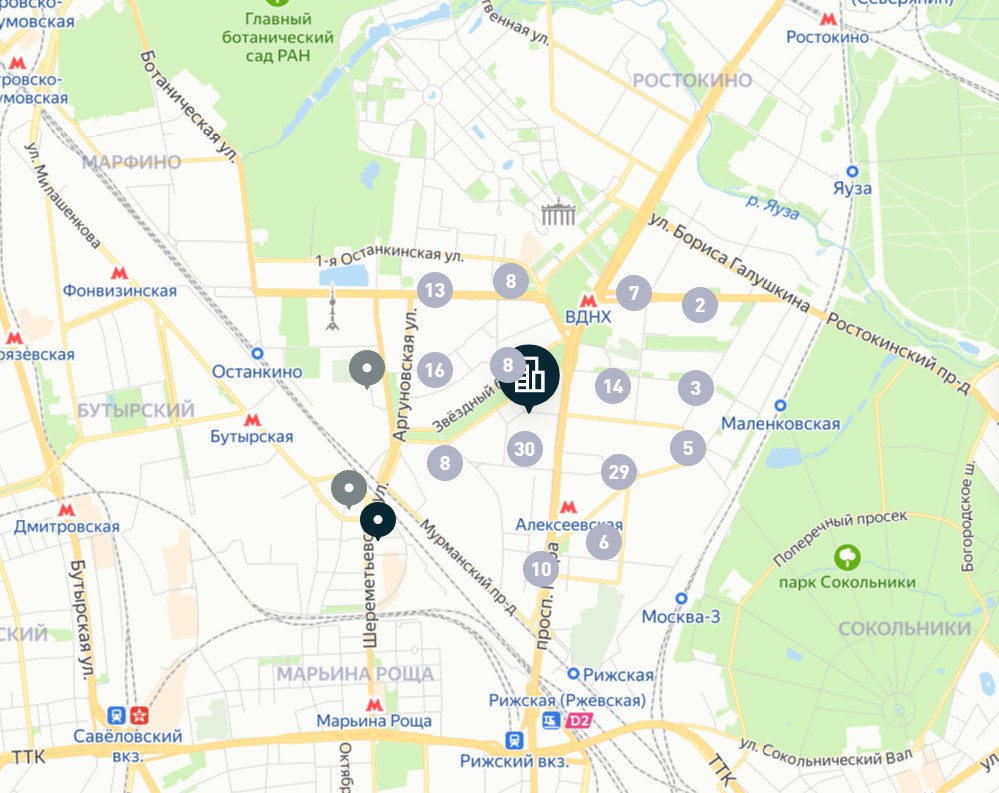Select the cluster marker numbered 13
The height and width of the screenshot is (793, 999).
[435, 290]
